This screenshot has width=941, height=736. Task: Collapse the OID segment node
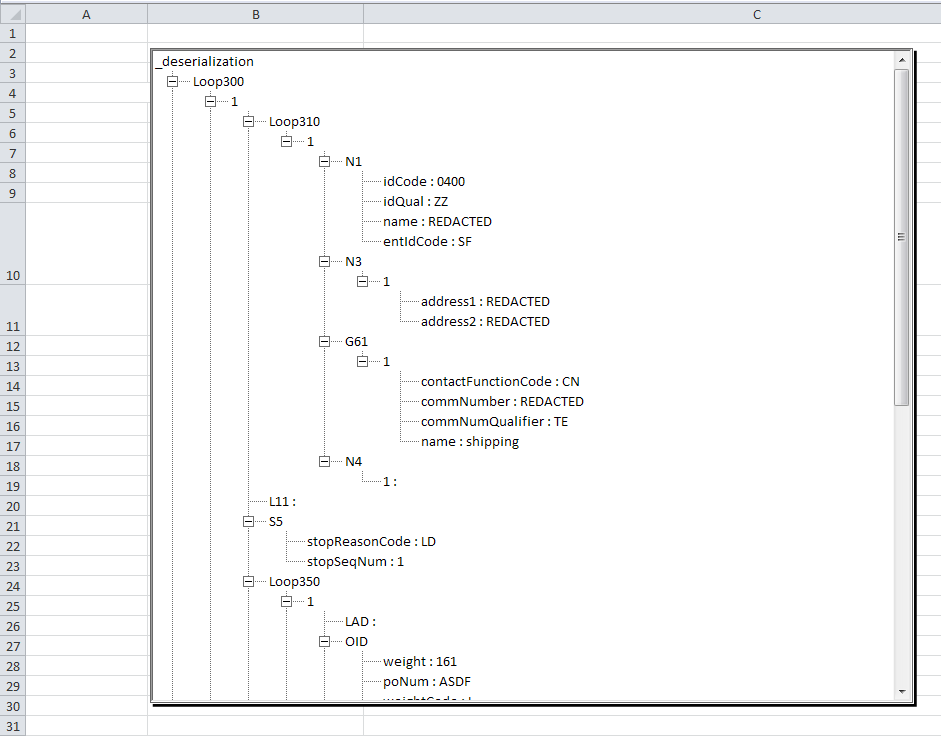click(325, 641)
